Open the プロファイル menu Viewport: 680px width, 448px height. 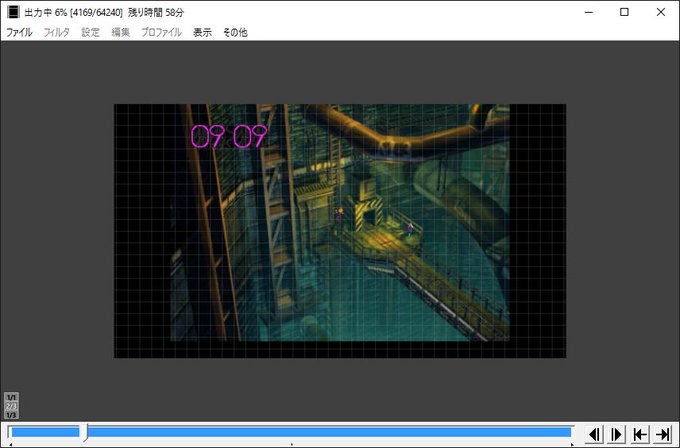pos(161,32)
